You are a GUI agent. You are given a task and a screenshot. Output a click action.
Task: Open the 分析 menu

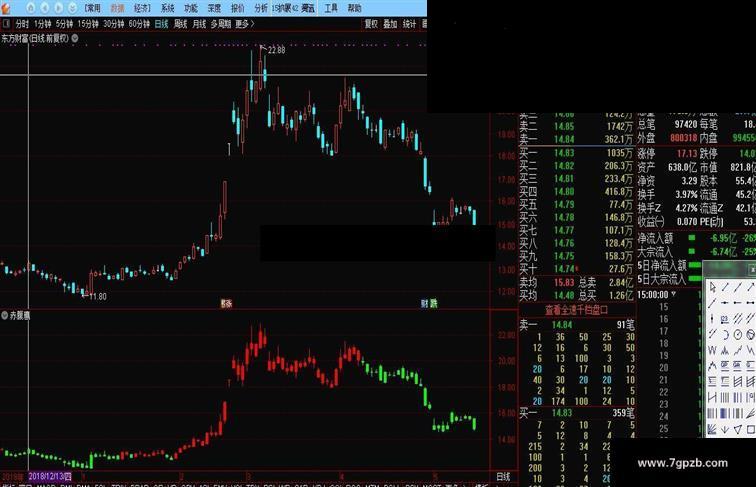[x=261, y=8]
